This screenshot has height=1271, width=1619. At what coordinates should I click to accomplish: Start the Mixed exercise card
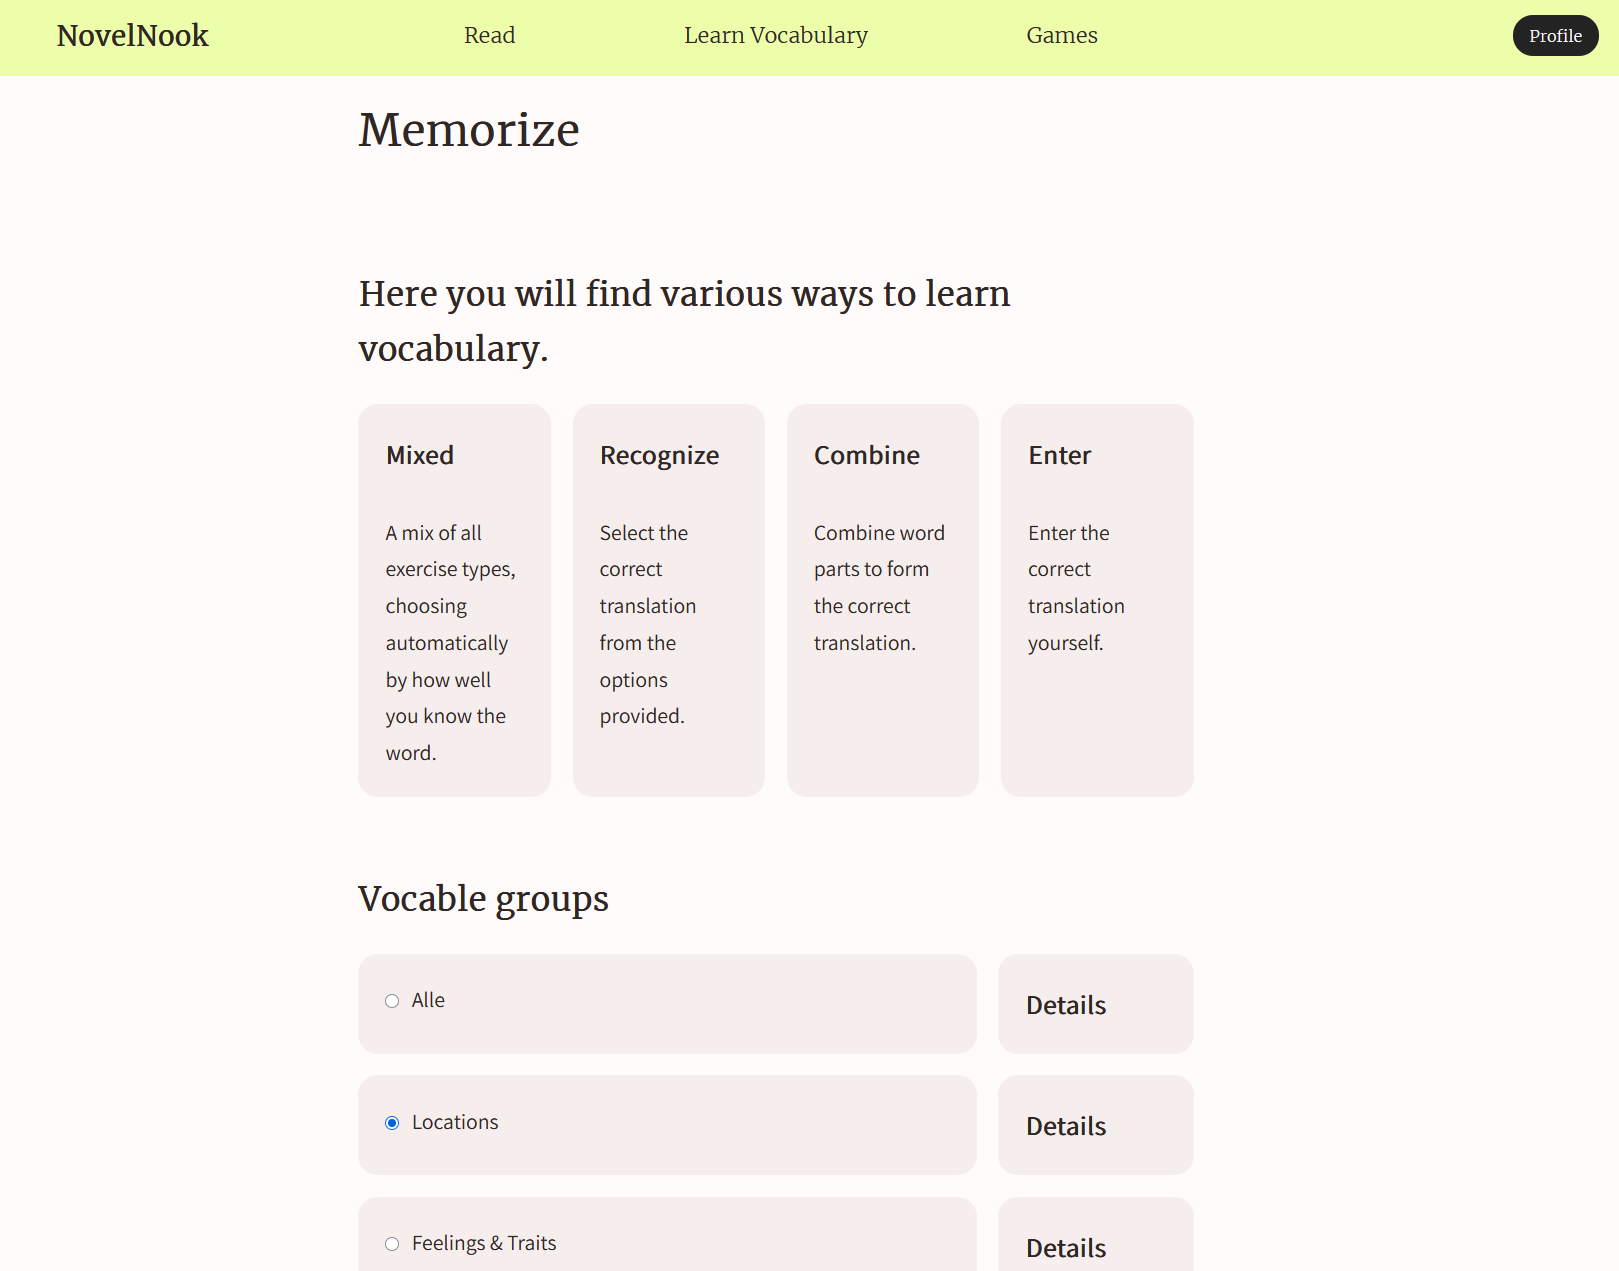pos(454,600)
